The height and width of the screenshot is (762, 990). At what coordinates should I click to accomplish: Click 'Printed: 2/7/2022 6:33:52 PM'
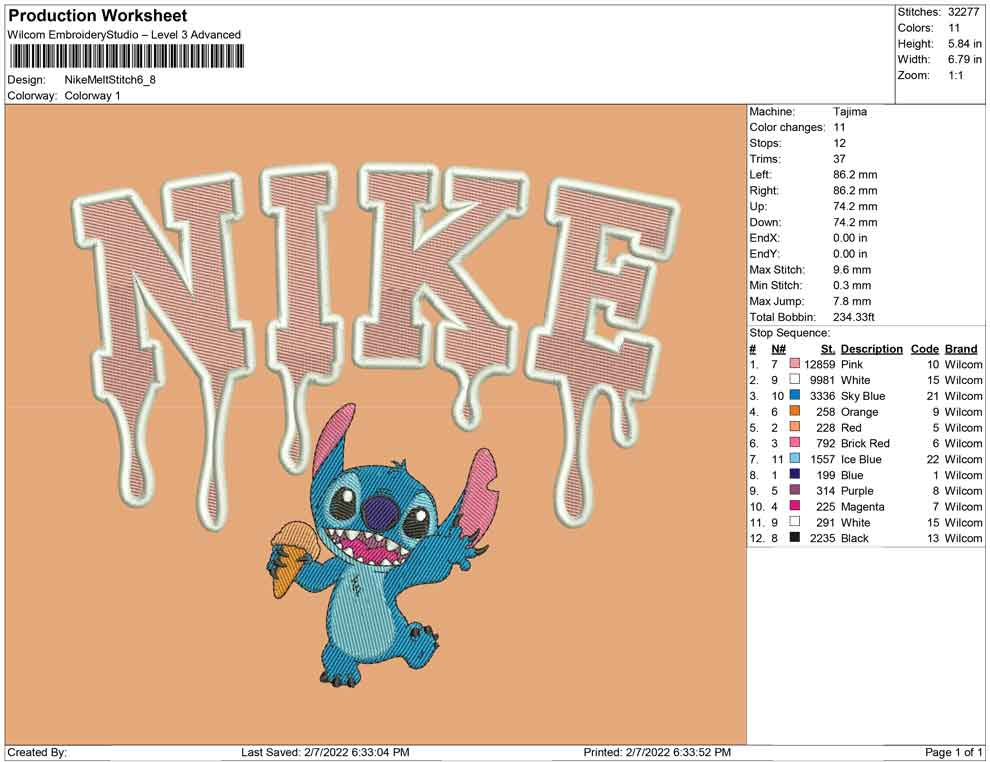coord(657,752)
